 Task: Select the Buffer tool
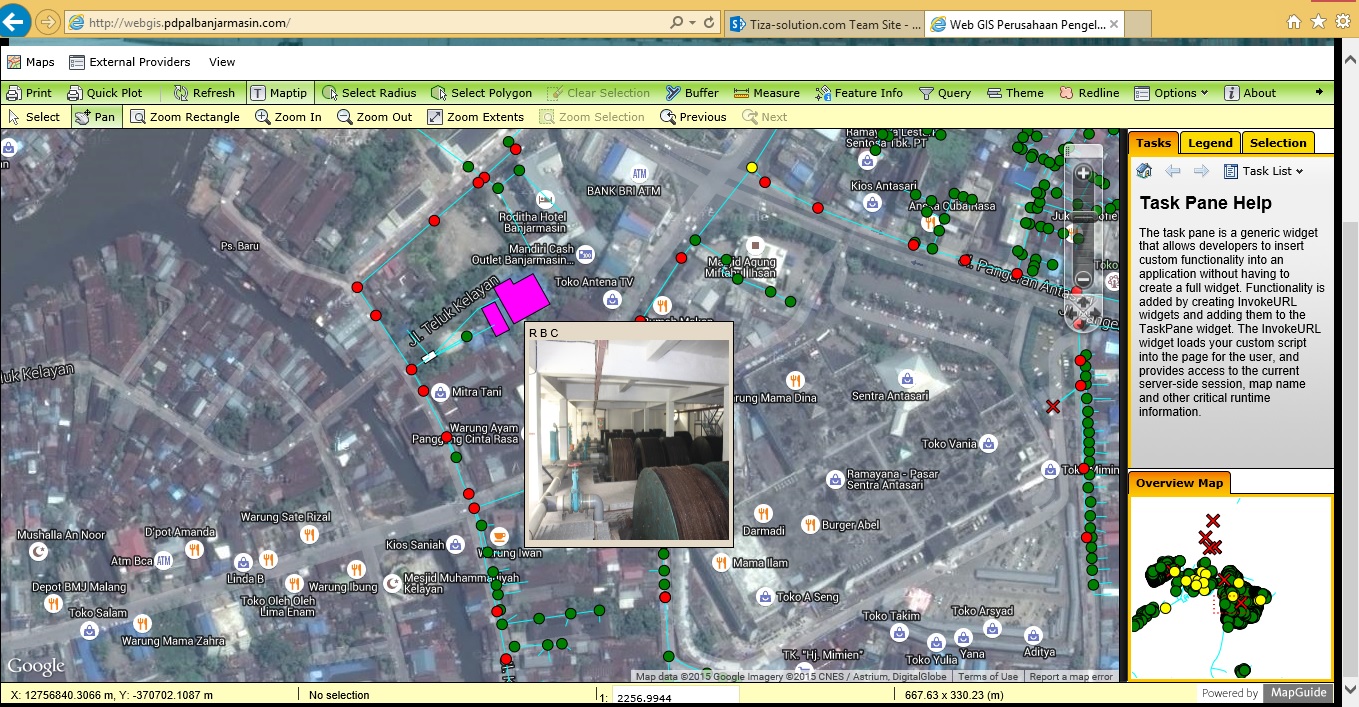coord(692,93)
